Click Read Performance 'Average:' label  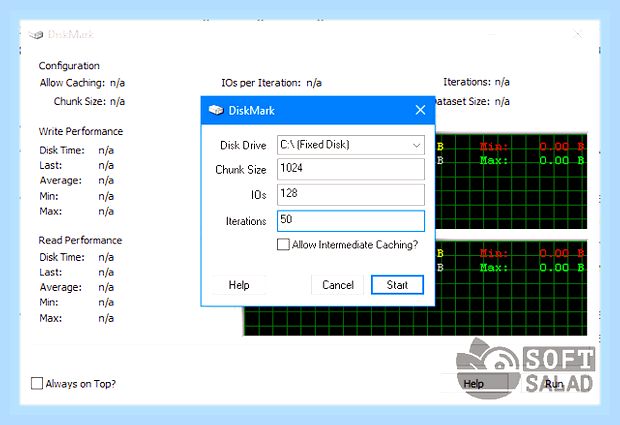click(x=60, y=287)
